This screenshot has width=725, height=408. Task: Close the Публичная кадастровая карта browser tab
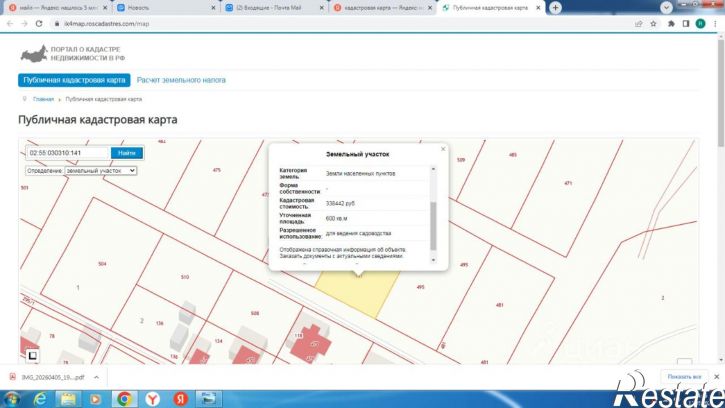(x=538, y=8)
